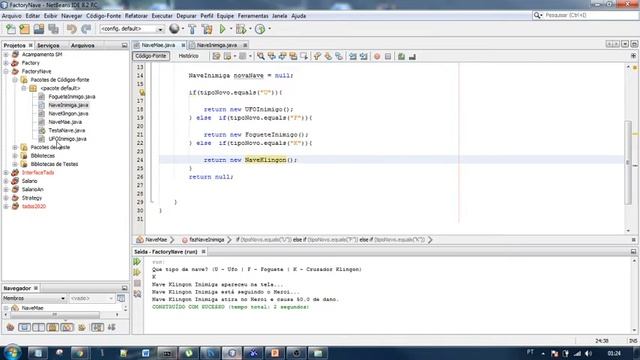Click fazNaveInimiga breadcrumb at editor bottom
The height and width of the screenshot is (360, 640).
(x=207, y=240)
